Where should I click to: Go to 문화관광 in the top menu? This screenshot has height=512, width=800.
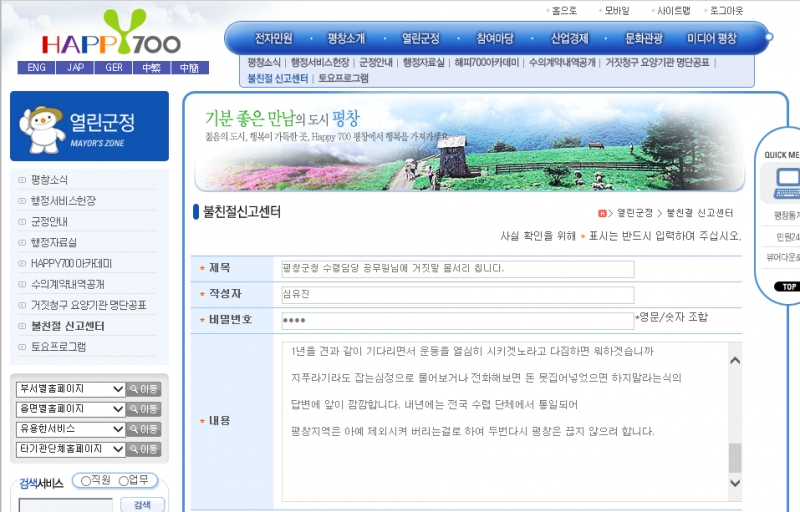(643, 39)
